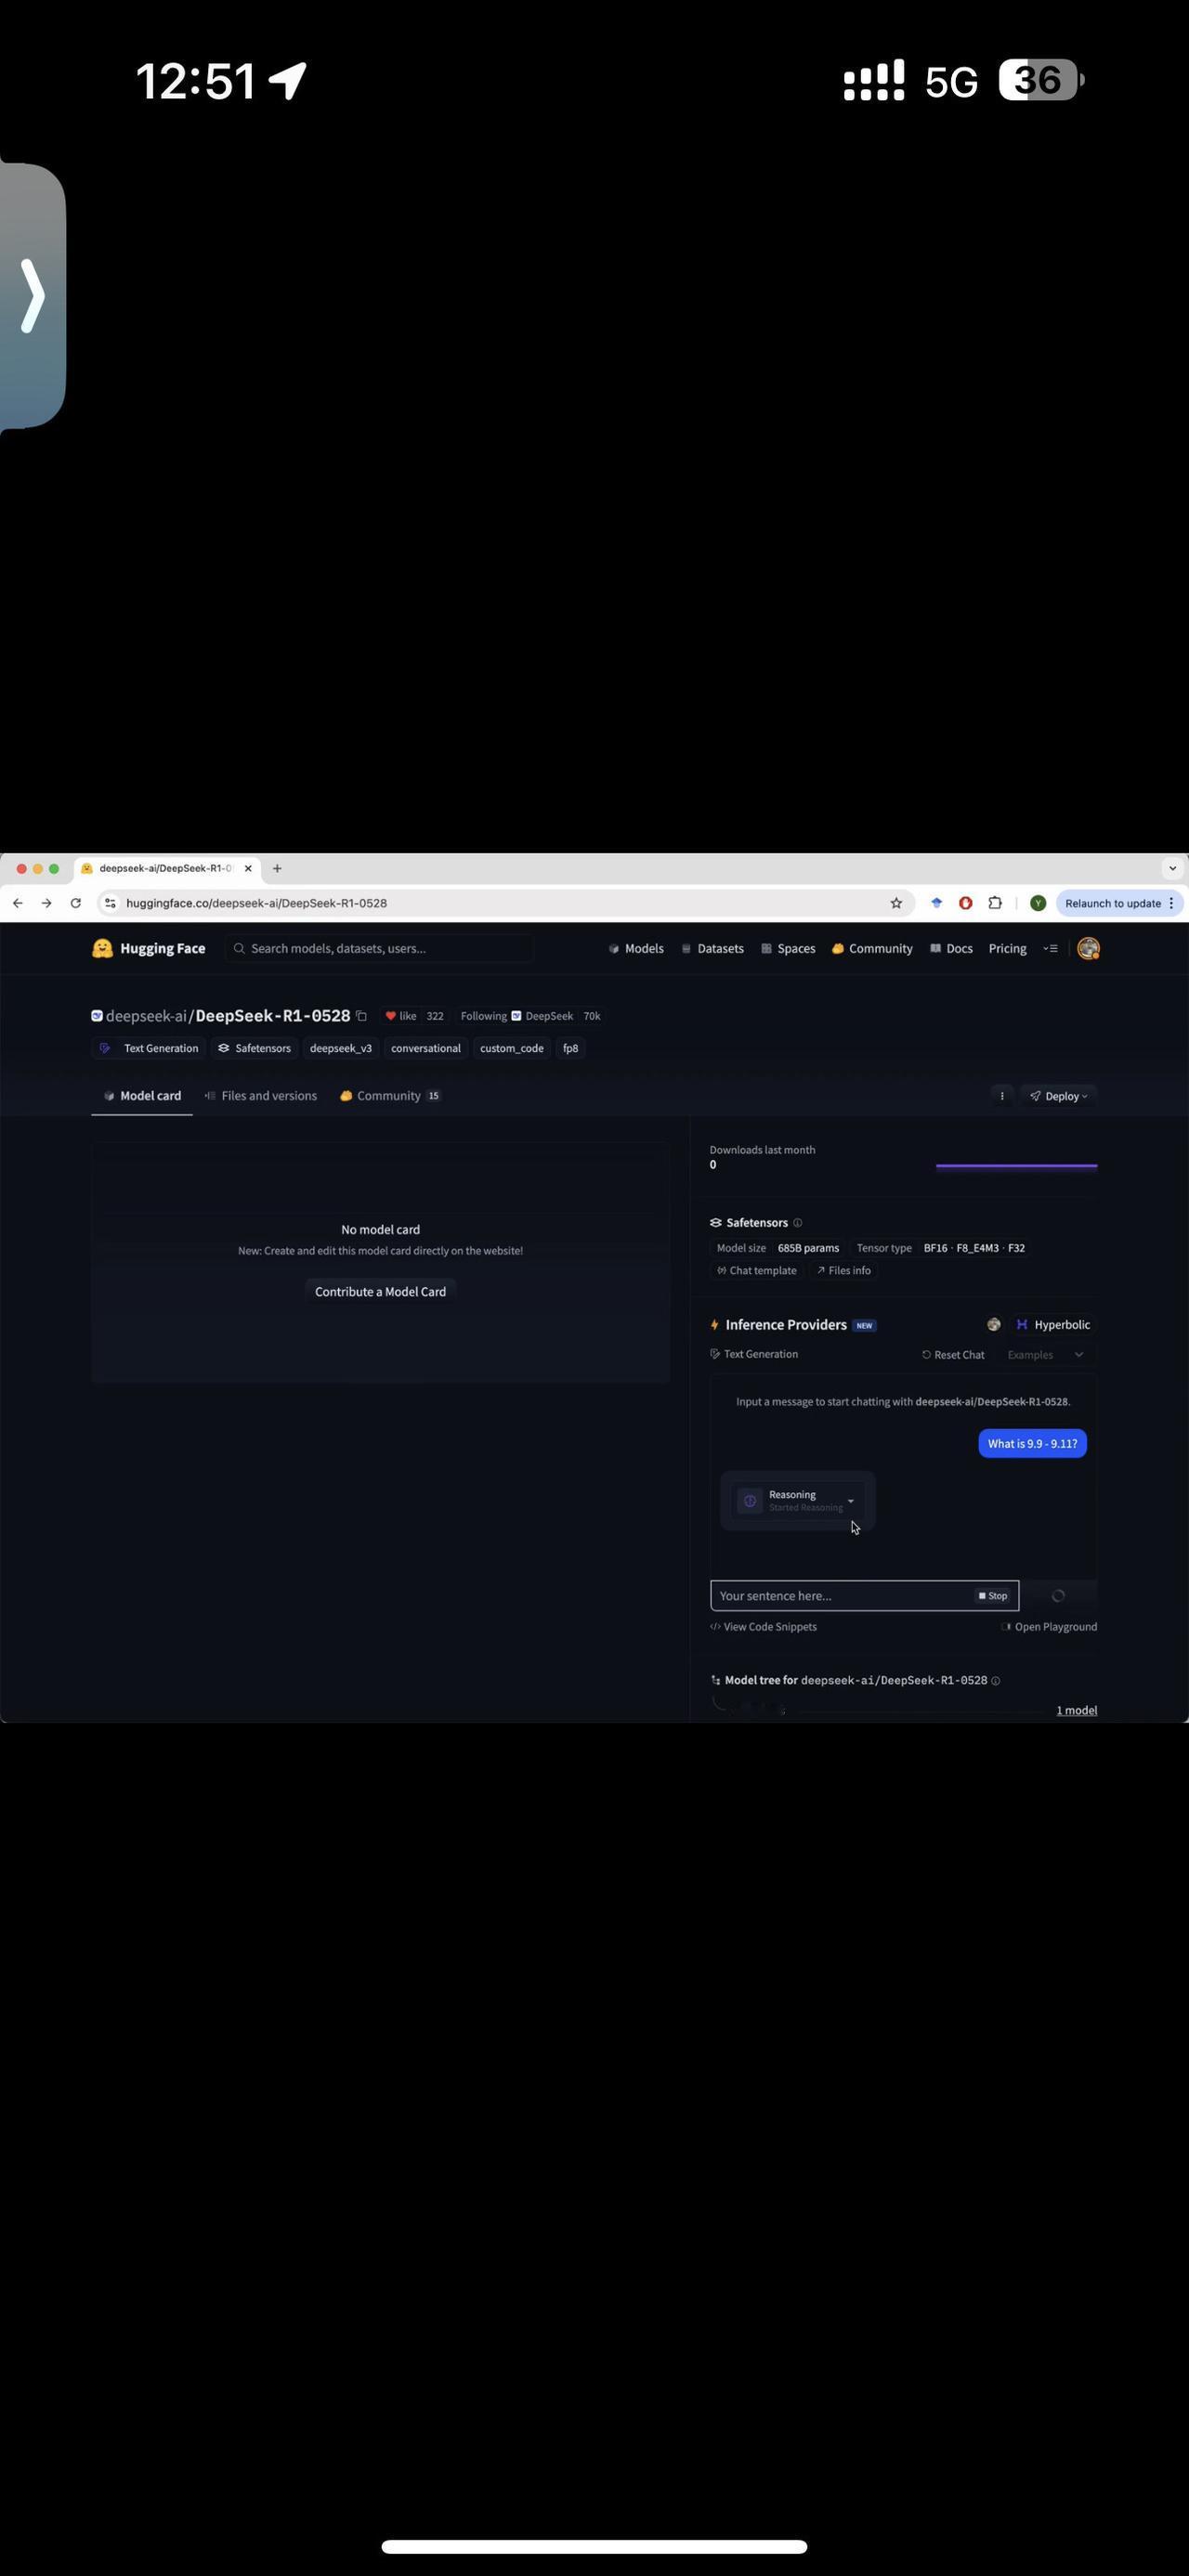Viewport: 1189px width, 2576px height.
Task: Copy model name with copy icon
Action: (362, 1016)
